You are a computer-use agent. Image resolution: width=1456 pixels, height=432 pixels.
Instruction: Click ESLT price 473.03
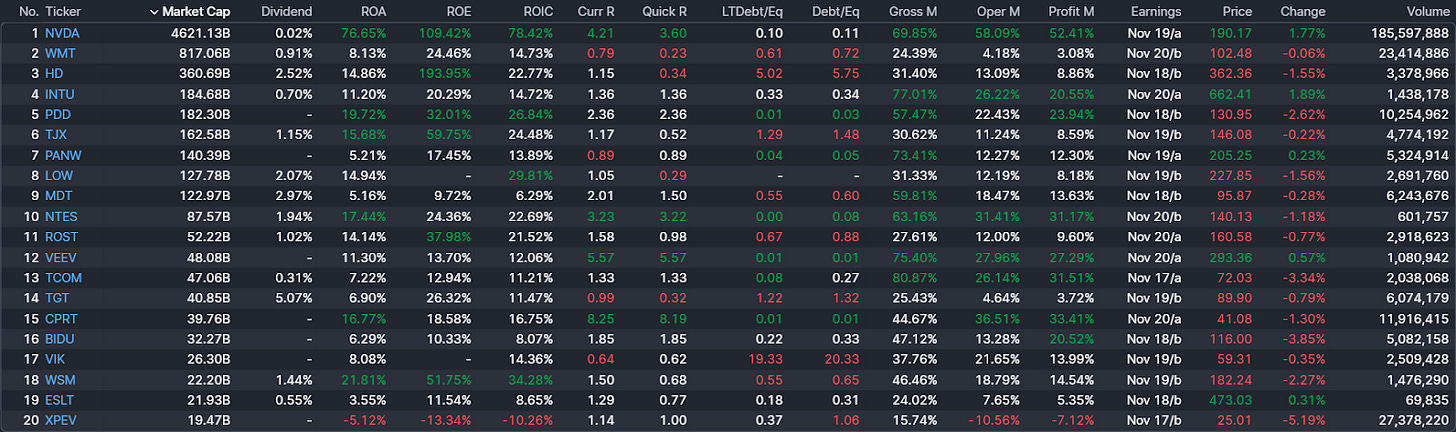(1231, 400)
